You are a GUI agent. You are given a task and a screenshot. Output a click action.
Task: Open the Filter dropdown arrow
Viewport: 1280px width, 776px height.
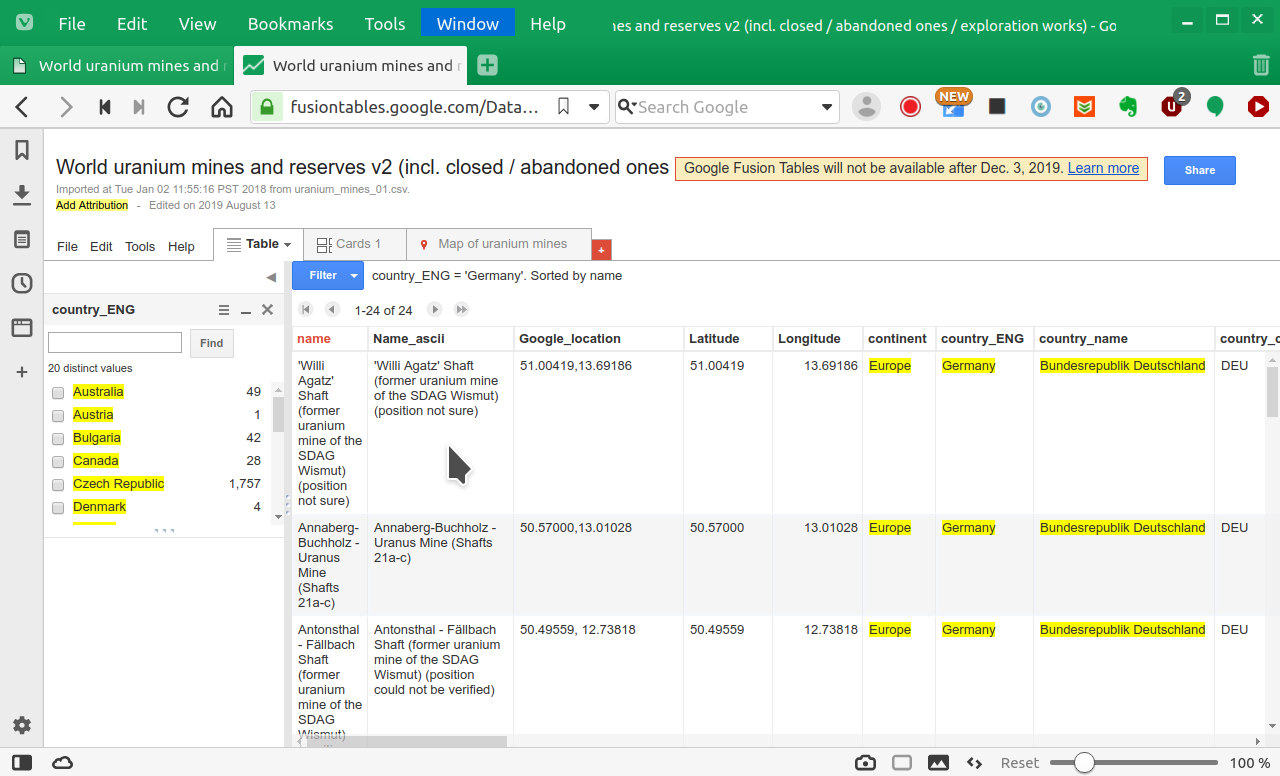point(354,275)
